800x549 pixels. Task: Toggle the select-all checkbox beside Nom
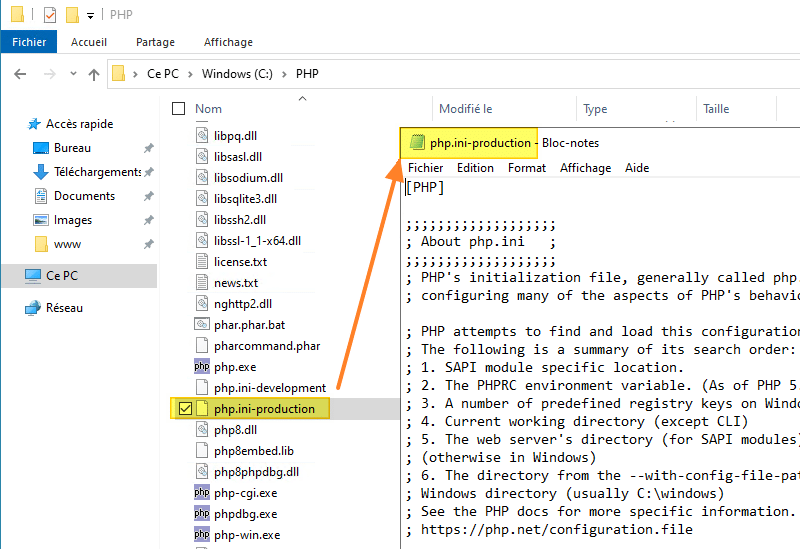pos(179,109)
